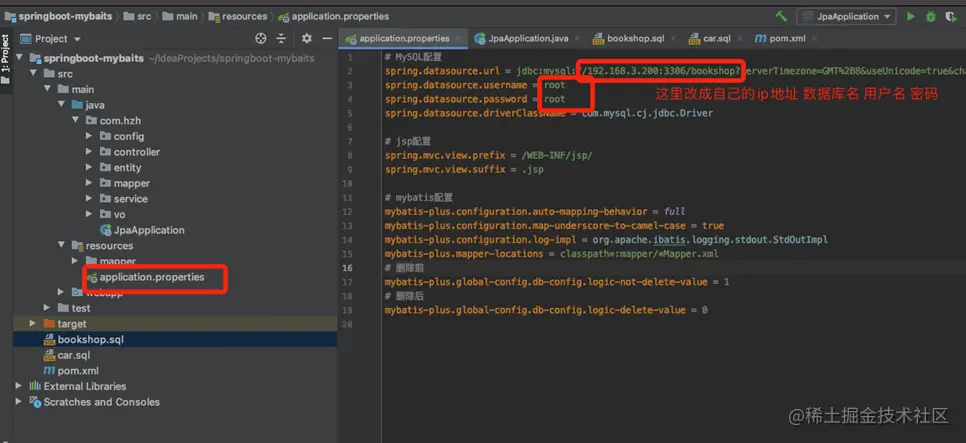The image size is (966, 443).
Task: Expand Scratches and Consoles arrow
Action: pyautogui.click(x=18, y=402)
